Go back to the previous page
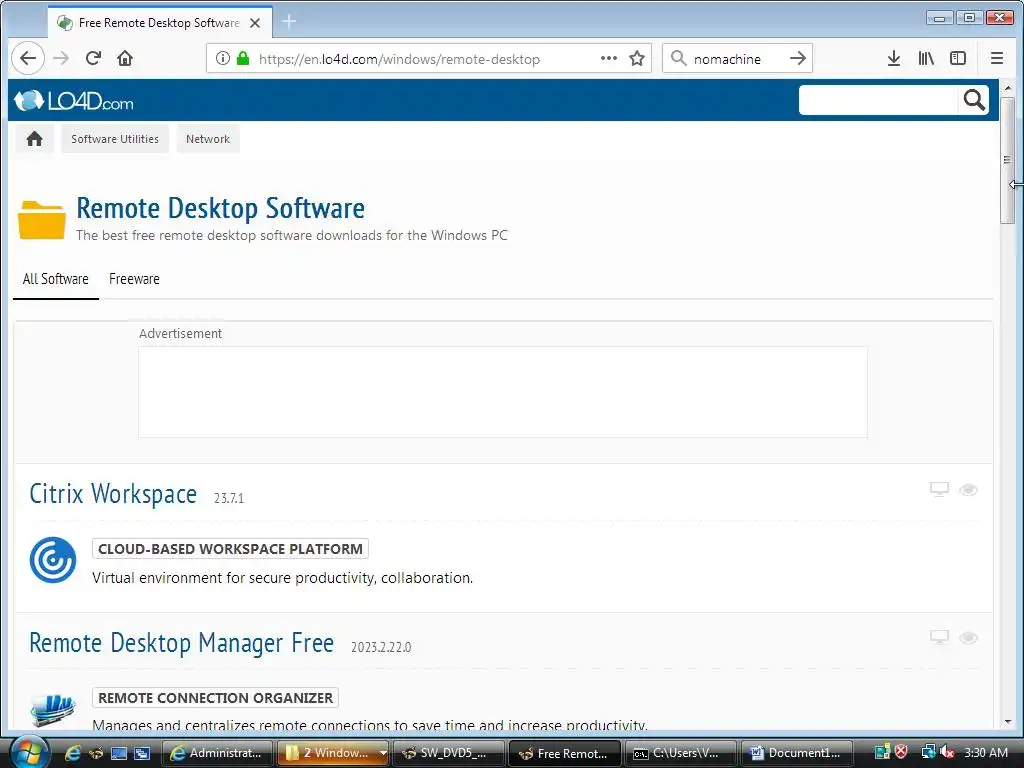Image resolution: width=1024 pixels, height=768 pixels. coord(27,59)
